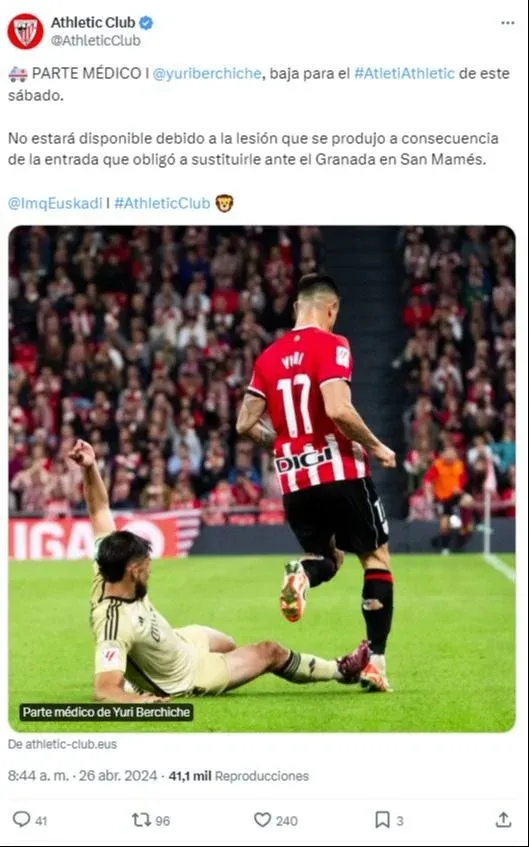Open the #AthleticClub hashtag

(162, 203)
